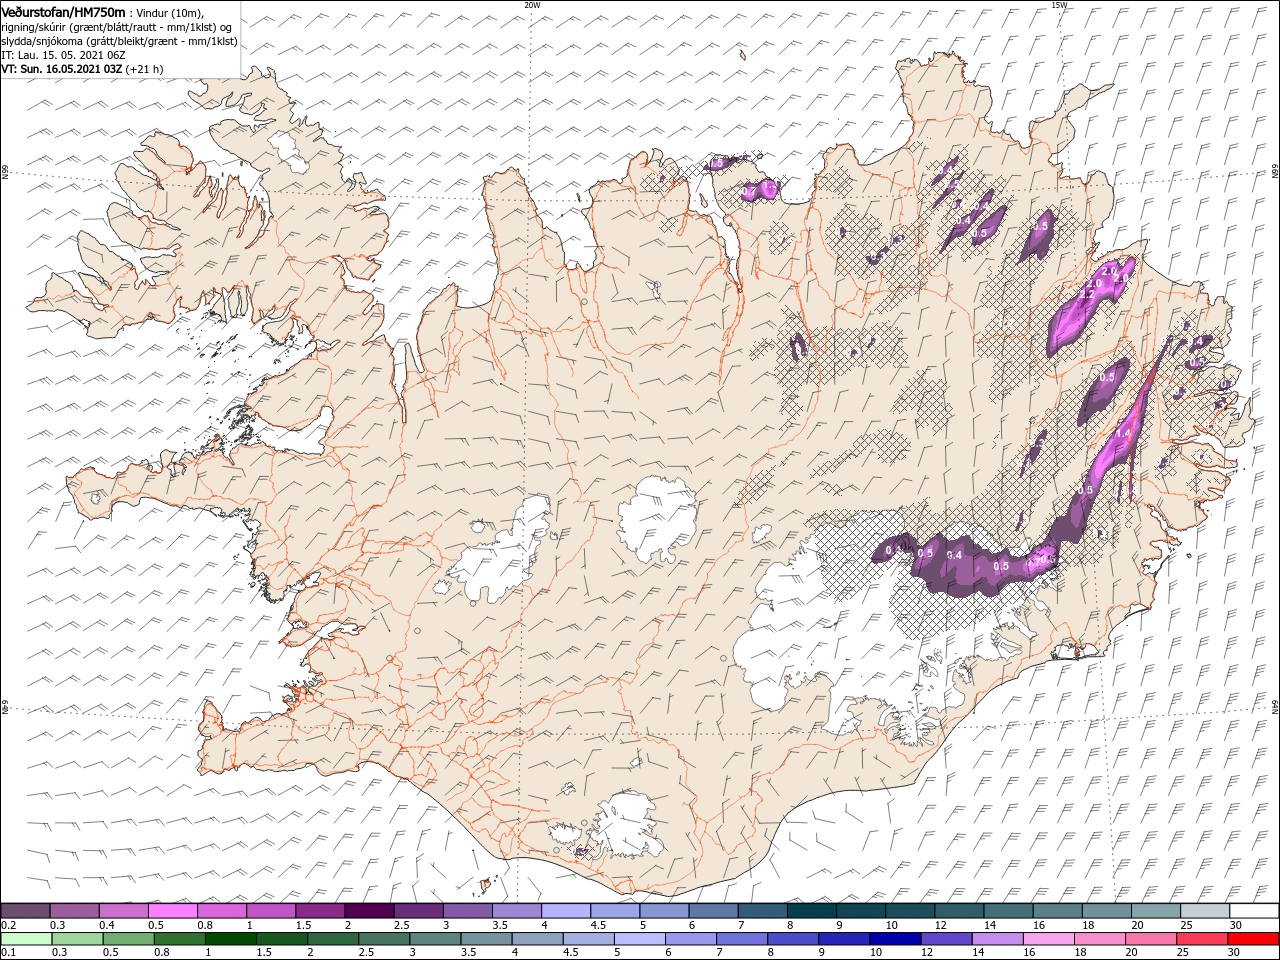Click the '25' label in the snow legend row

[1187, 925]
